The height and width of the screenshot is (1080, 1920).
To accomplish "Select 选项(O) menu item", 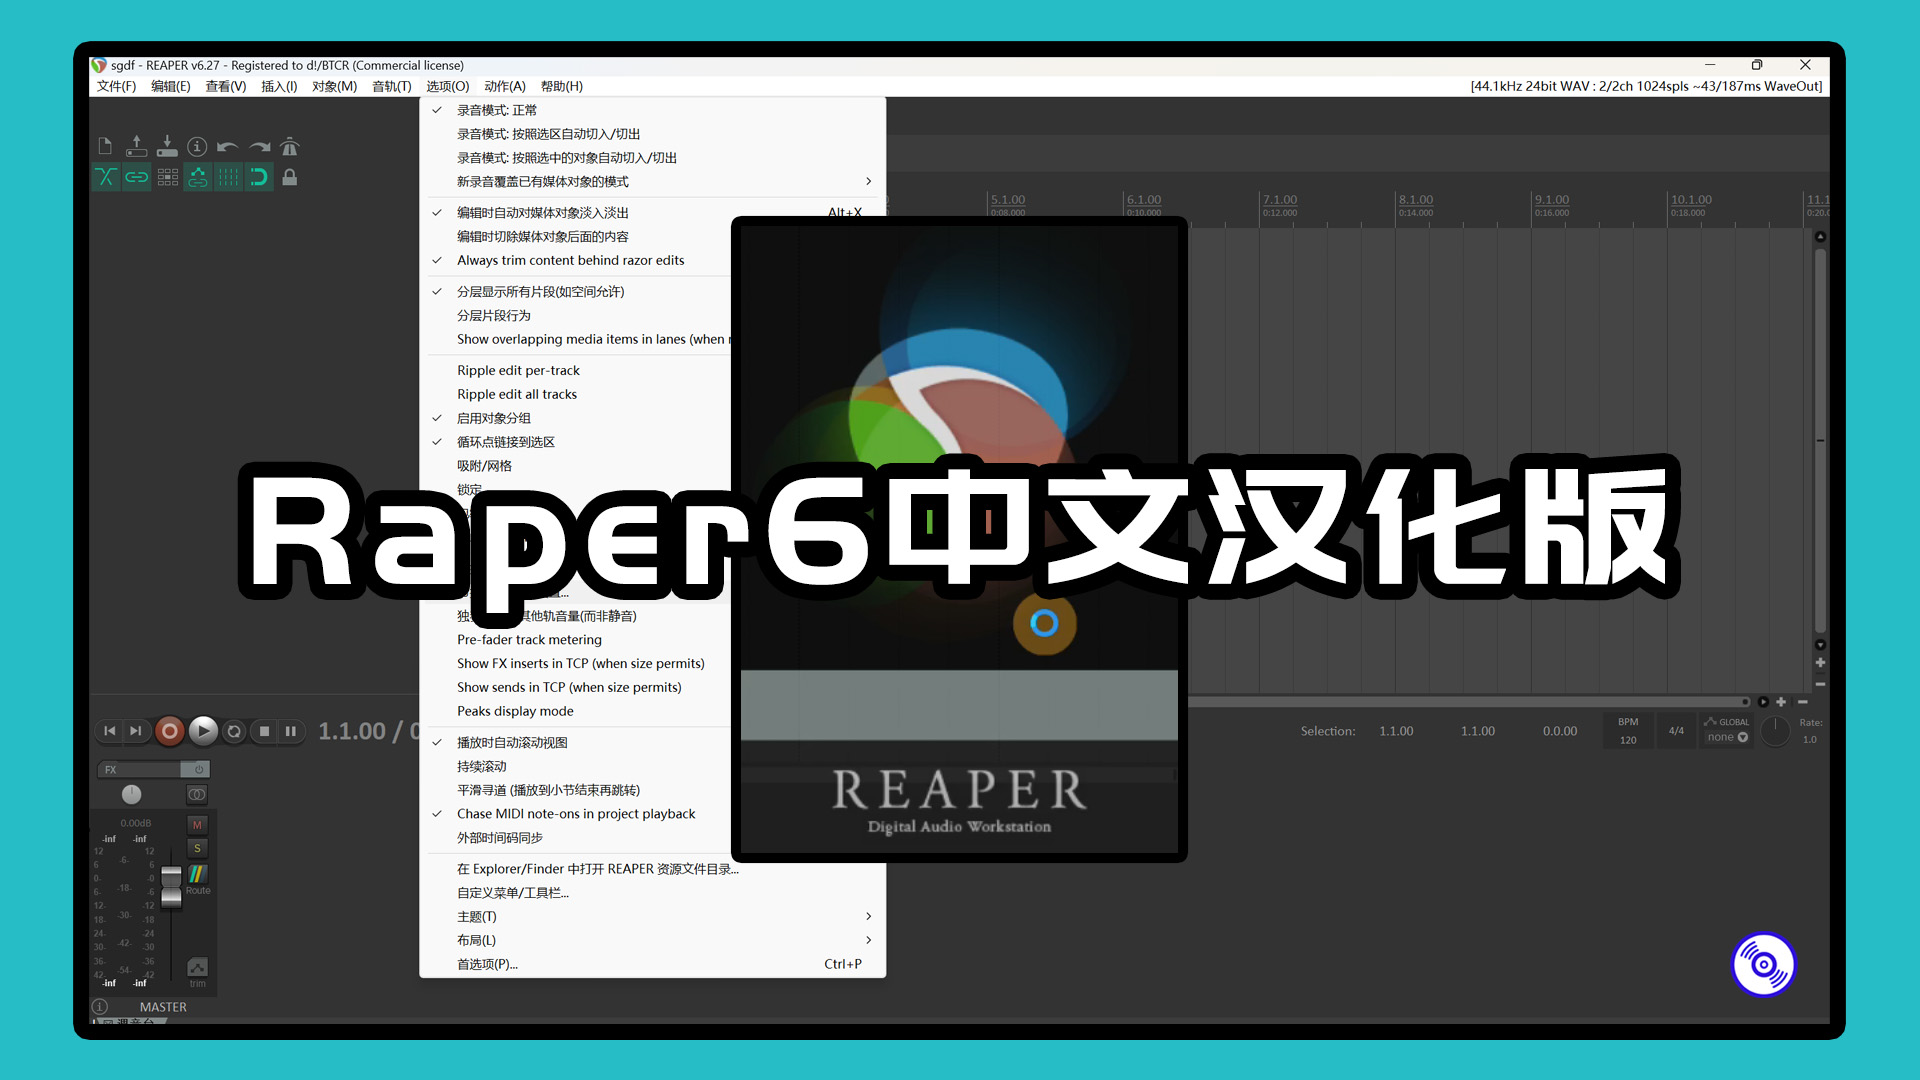I will point(447,86).
